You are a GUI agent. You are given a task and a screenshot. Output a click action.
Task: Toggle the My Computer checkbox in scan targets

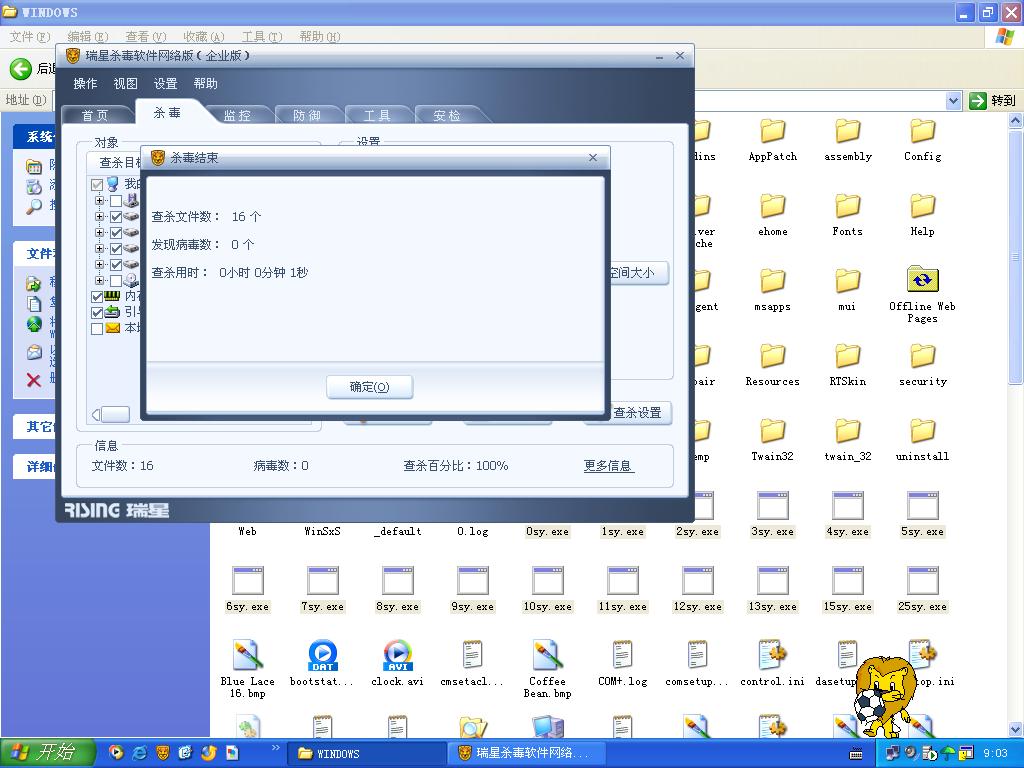pos(97,185)
